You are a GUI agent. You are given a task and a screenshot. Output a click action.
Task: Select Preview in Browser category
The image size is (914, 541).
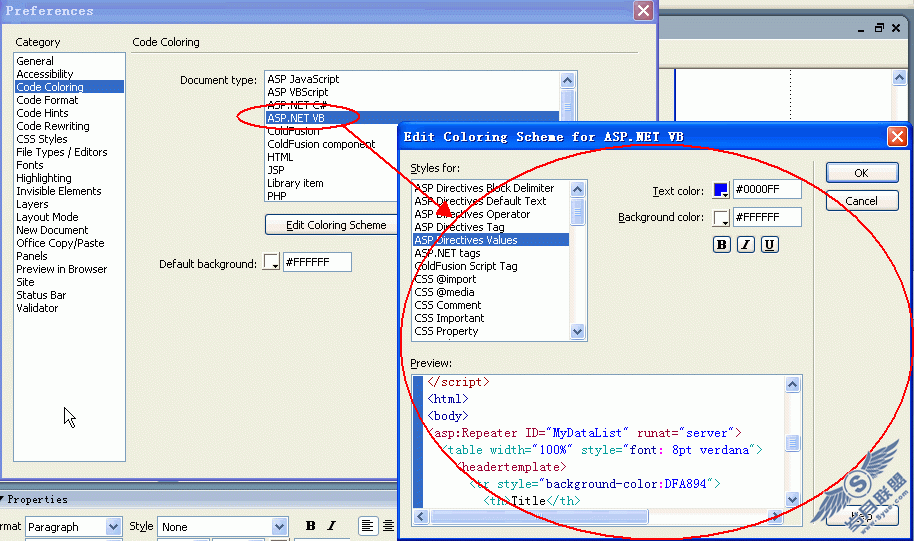tap(62, 269)
